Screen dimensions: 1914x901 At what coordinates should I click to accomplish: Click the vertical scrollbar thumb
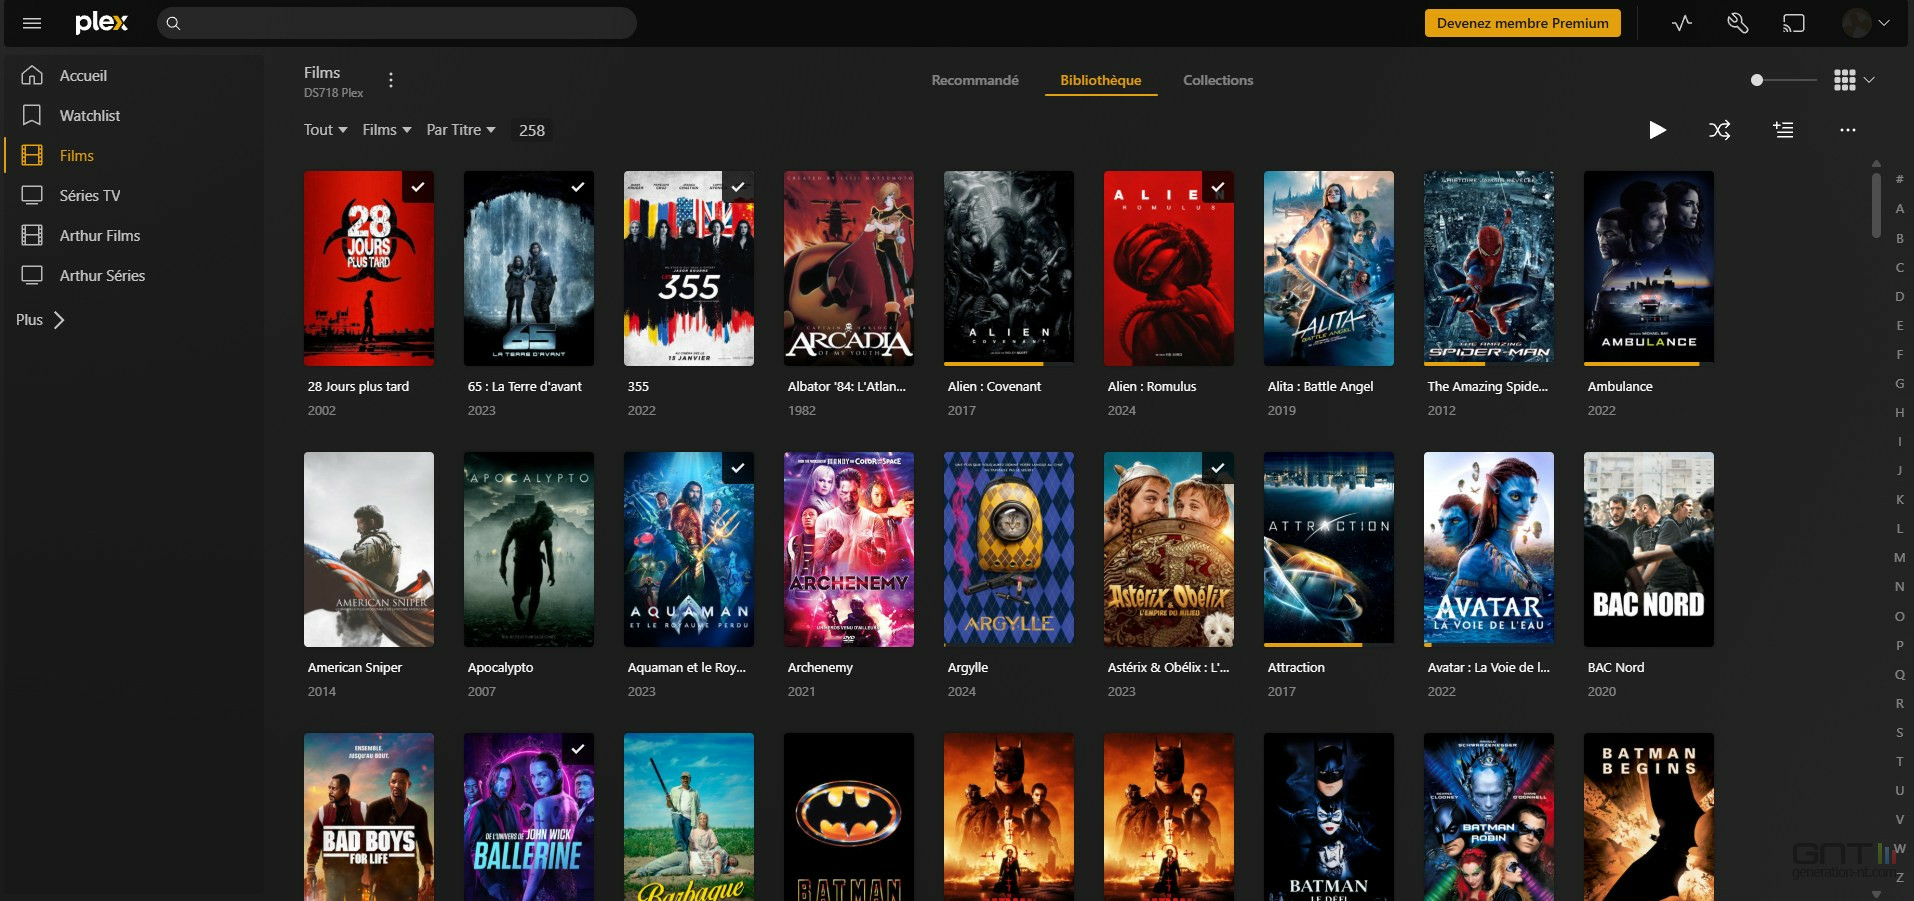[1876, 206]
